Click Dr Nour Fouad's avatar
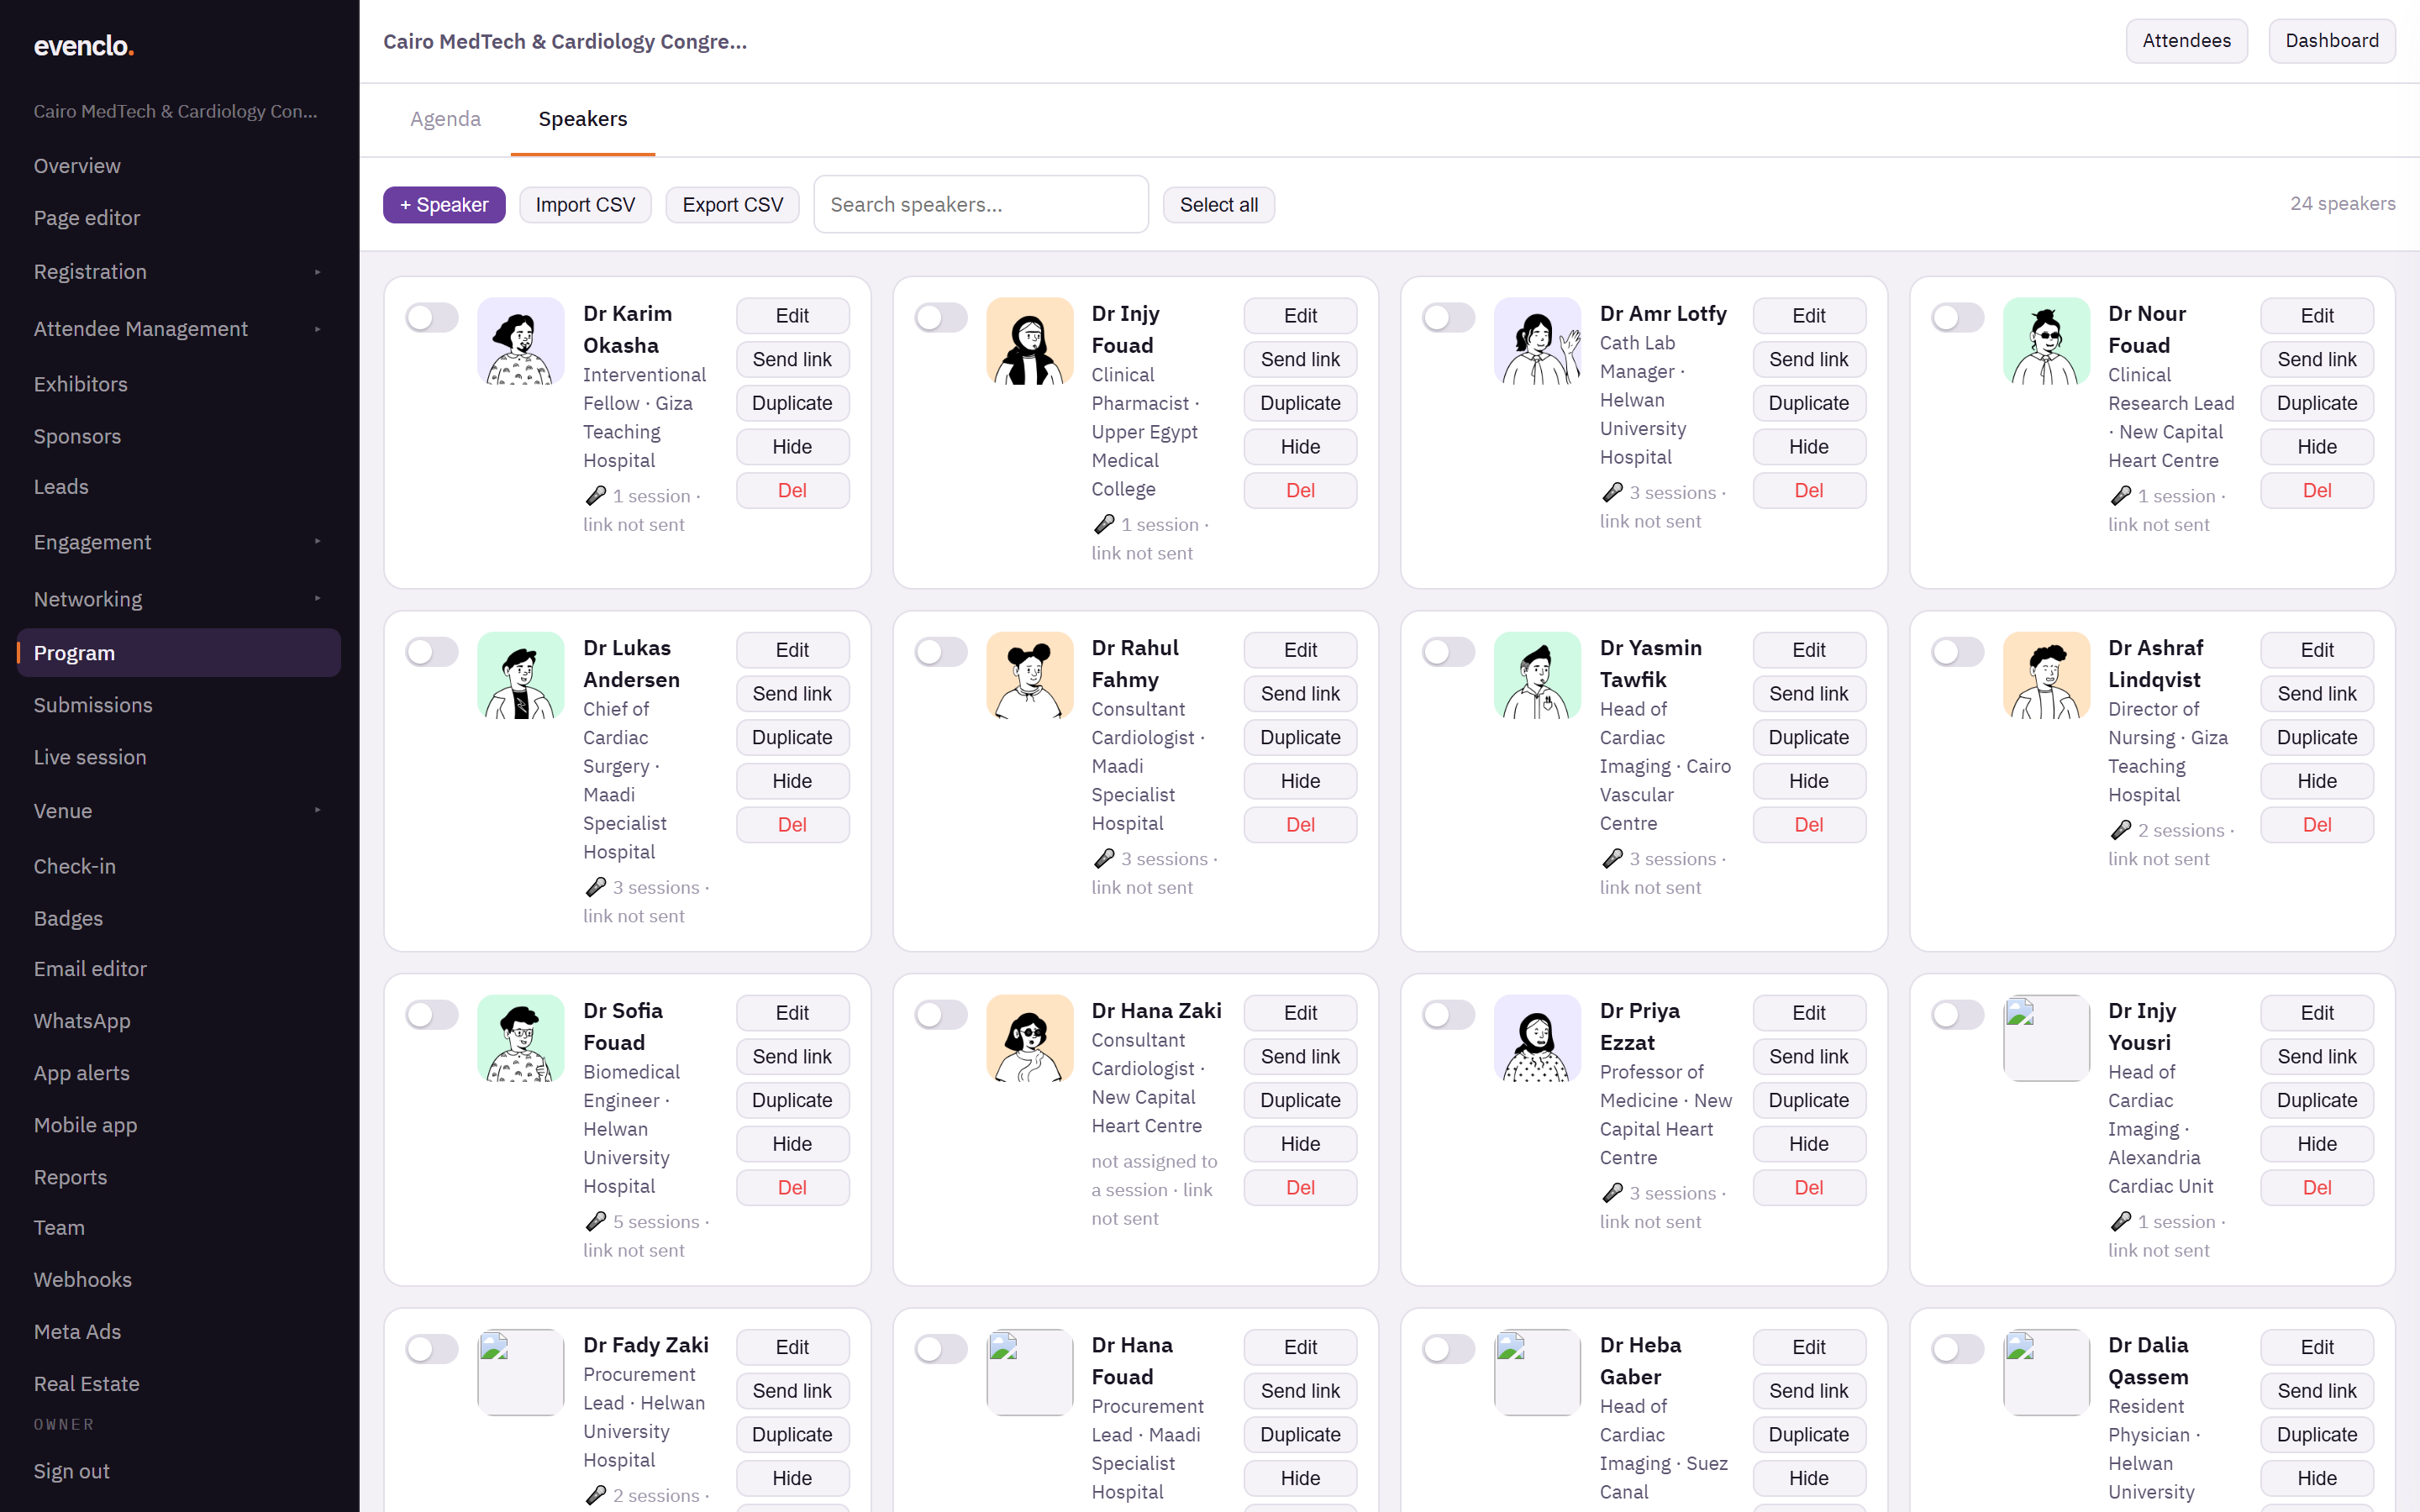 pyautogui.click(x=2046, y=341)
